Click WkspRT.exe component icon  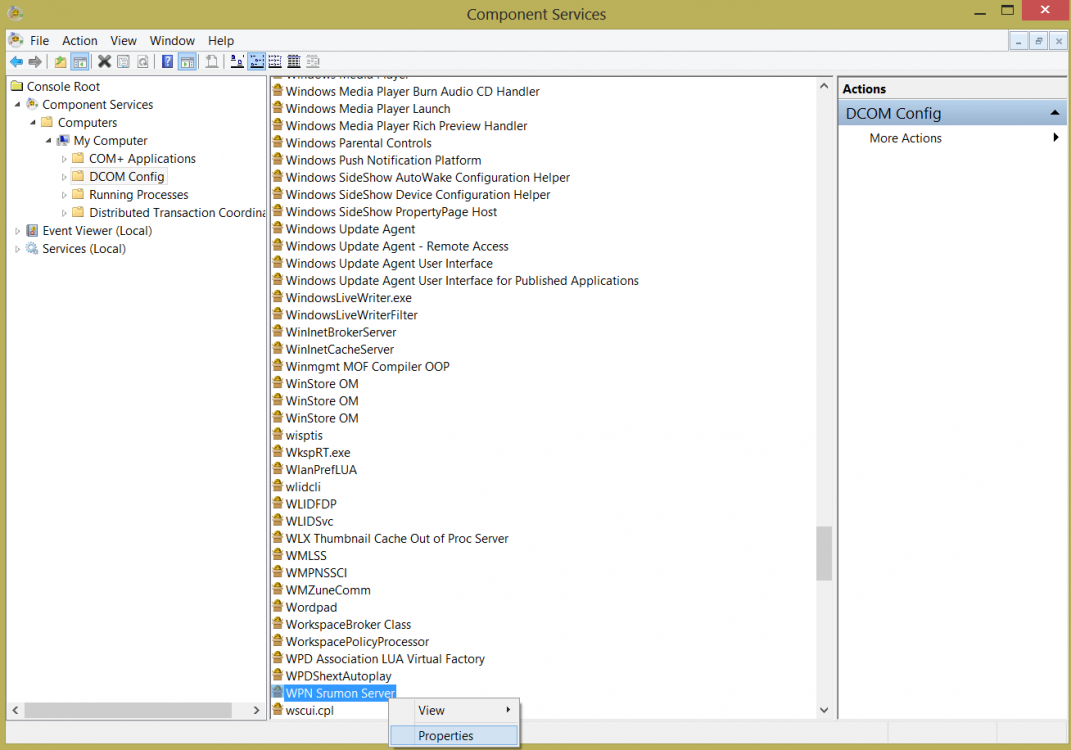pyautogui.click(x=277, y=452)
